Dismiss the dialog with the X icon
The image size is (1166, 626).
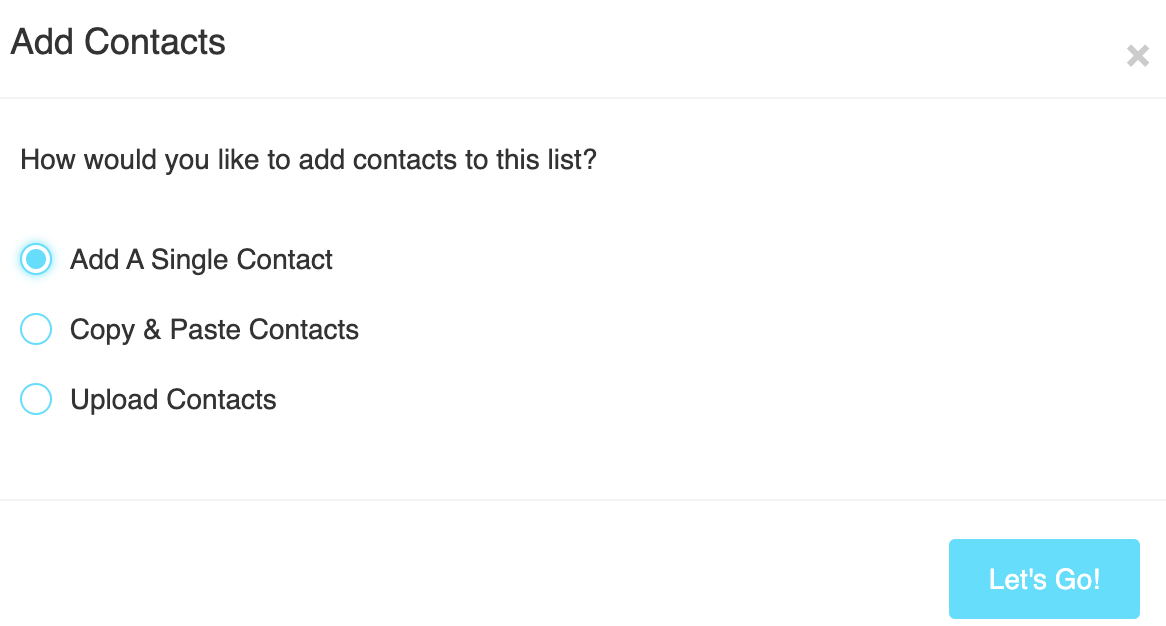click(x=1137, y=56)
